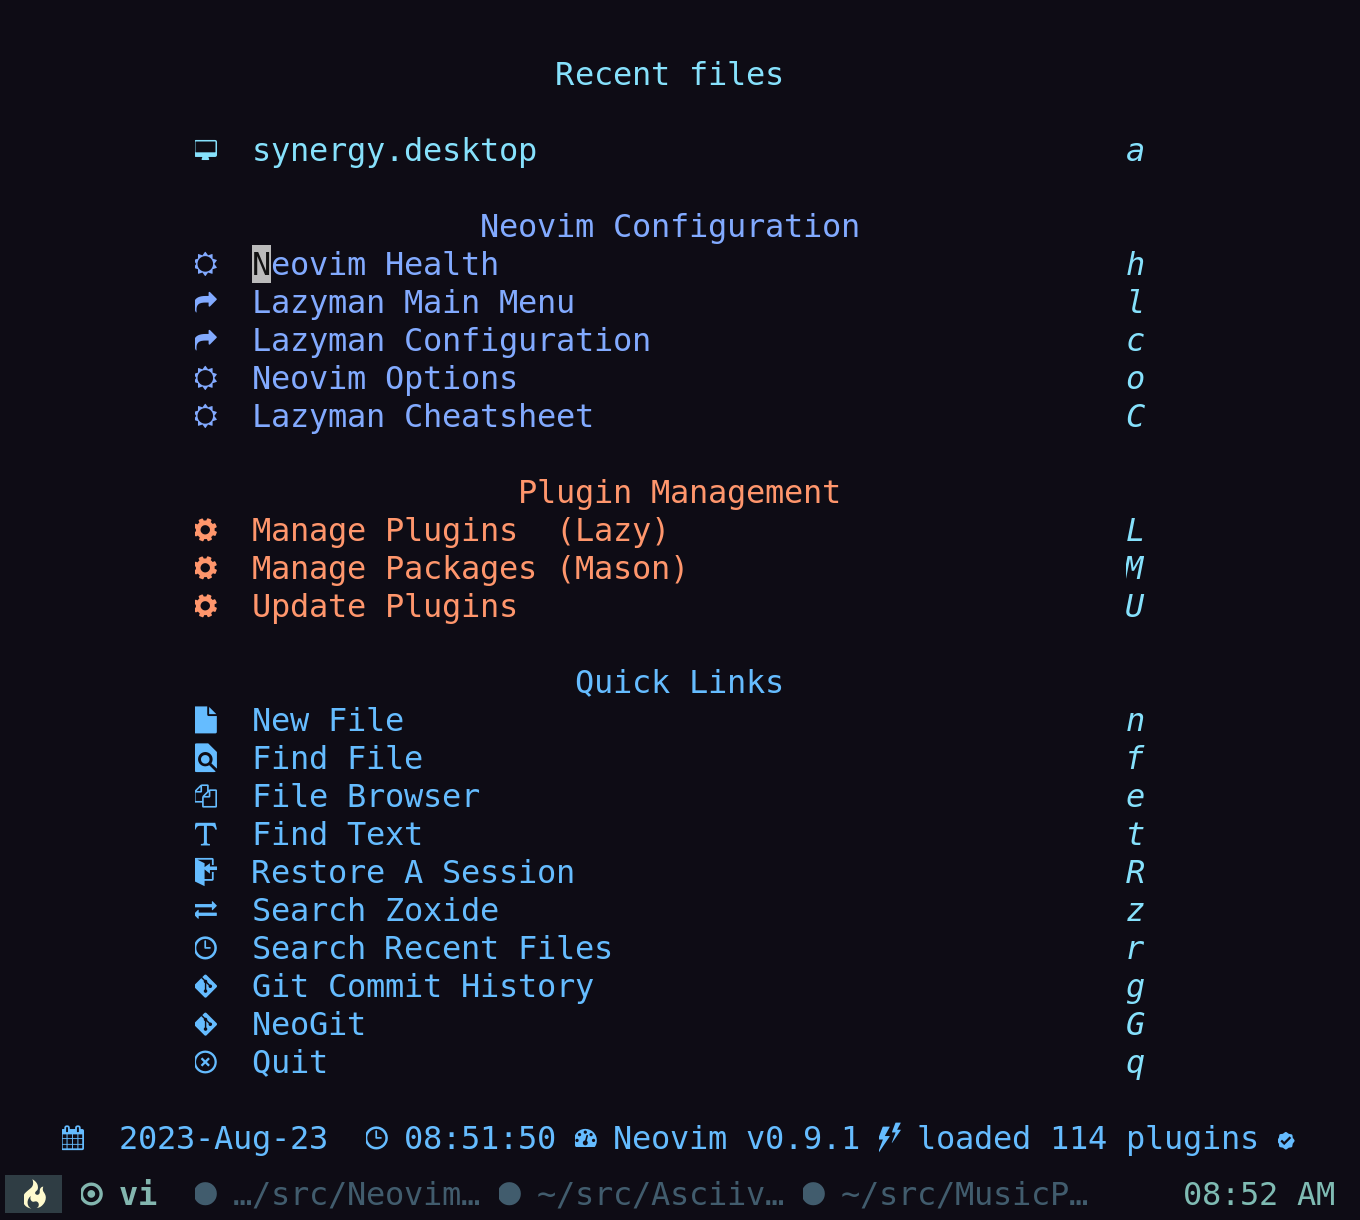
Task: Click the Plugin Management heading
Action: pyautogui.click(x=679, y=492)
